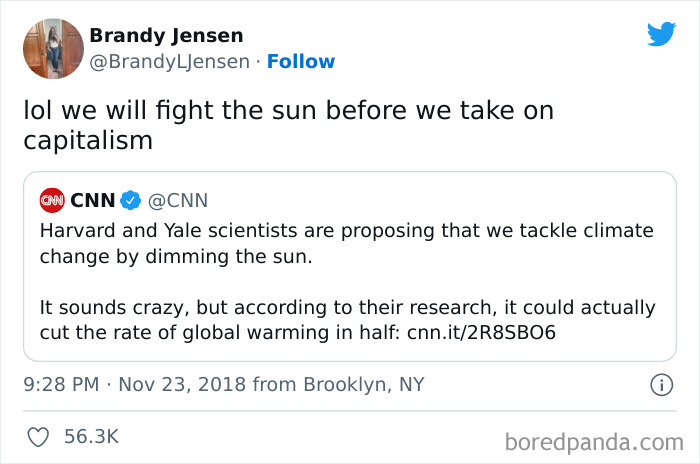Viewport: 700px width, 464px height.
Task: Like the tweet with heart icon
Action: (x=38, y=437)
